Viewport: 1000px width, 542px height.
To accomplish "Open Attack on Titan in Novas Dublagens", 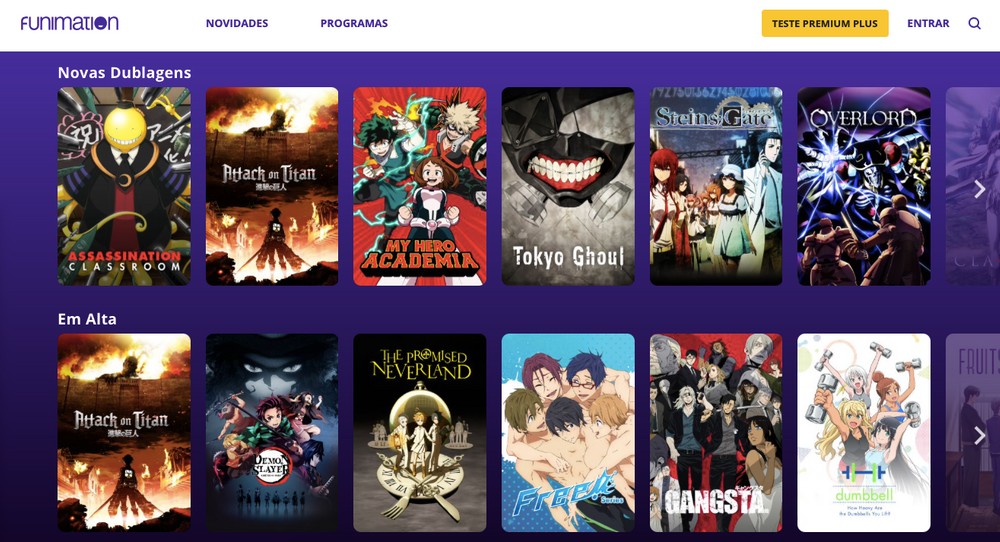I will 272,186.
